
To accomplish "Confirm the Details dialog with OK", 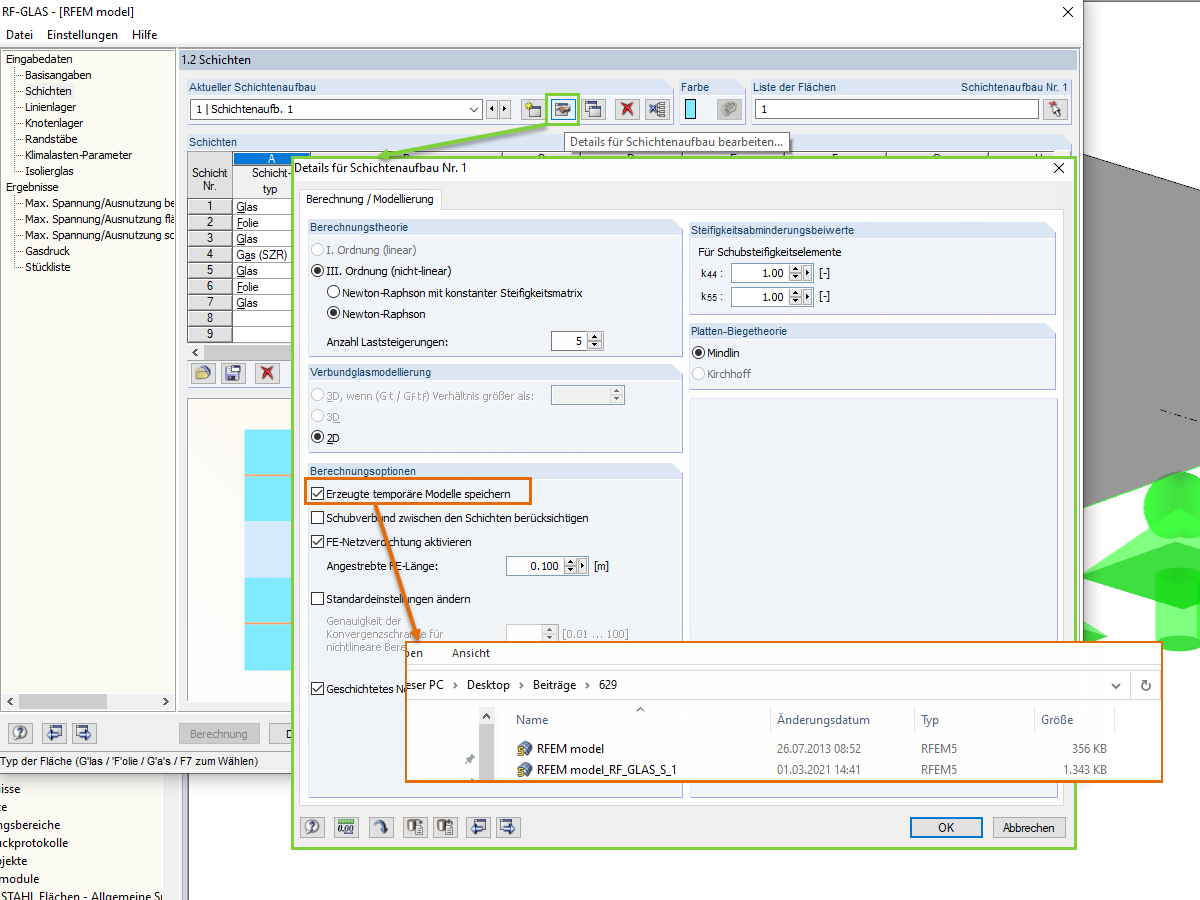I will click(x=946, y=828).
